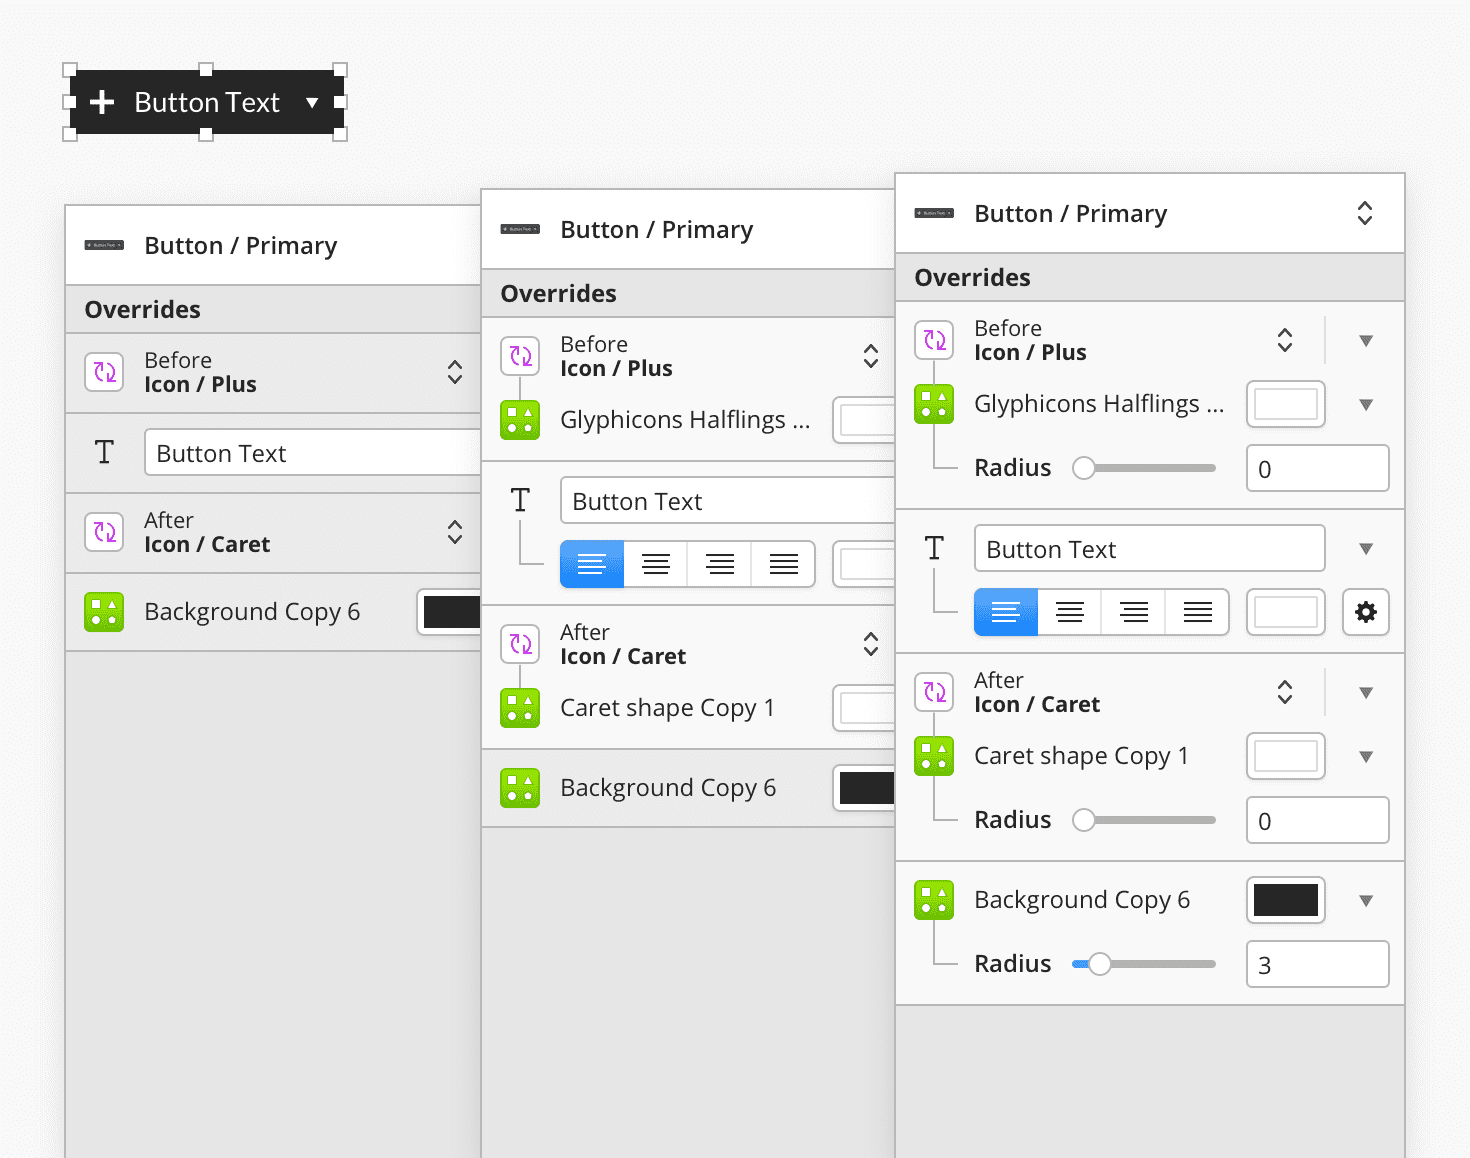Click the symbol swap icon for Before Icon / Plus in right panel
Screen dimensions: 1470x1158
coord(934,340)
